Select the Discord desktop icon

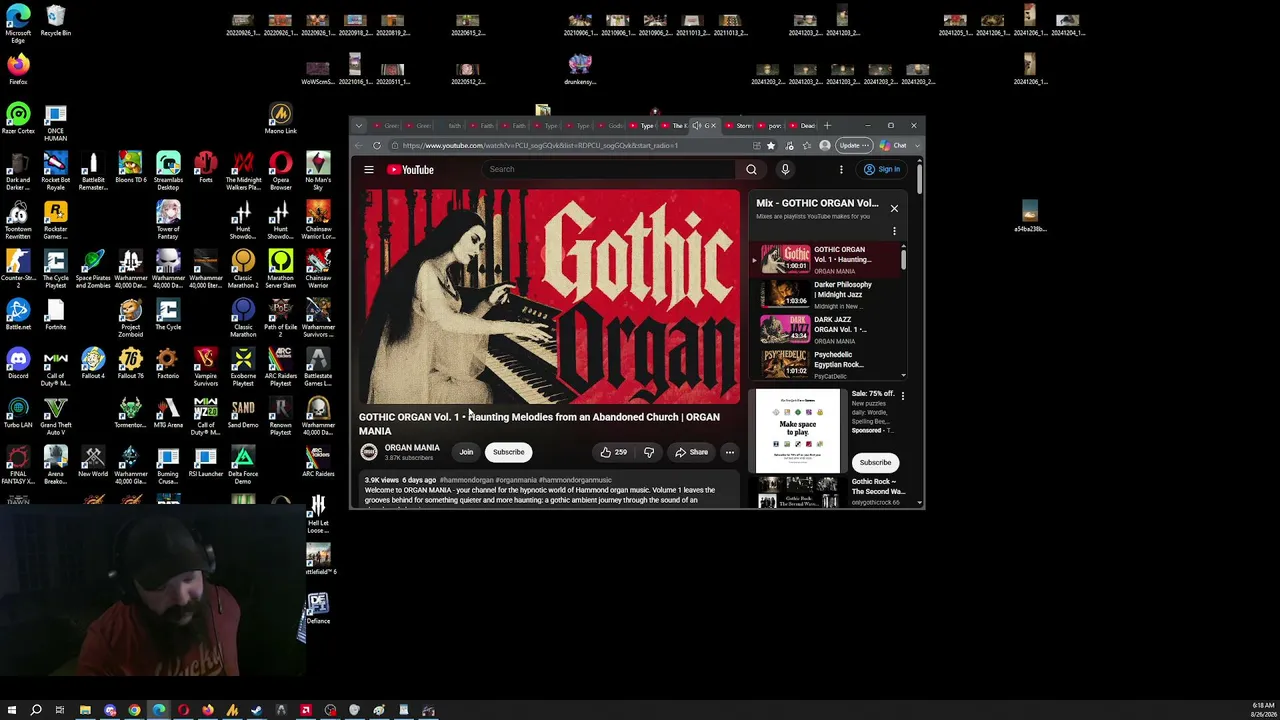click(x=18, y=364)
